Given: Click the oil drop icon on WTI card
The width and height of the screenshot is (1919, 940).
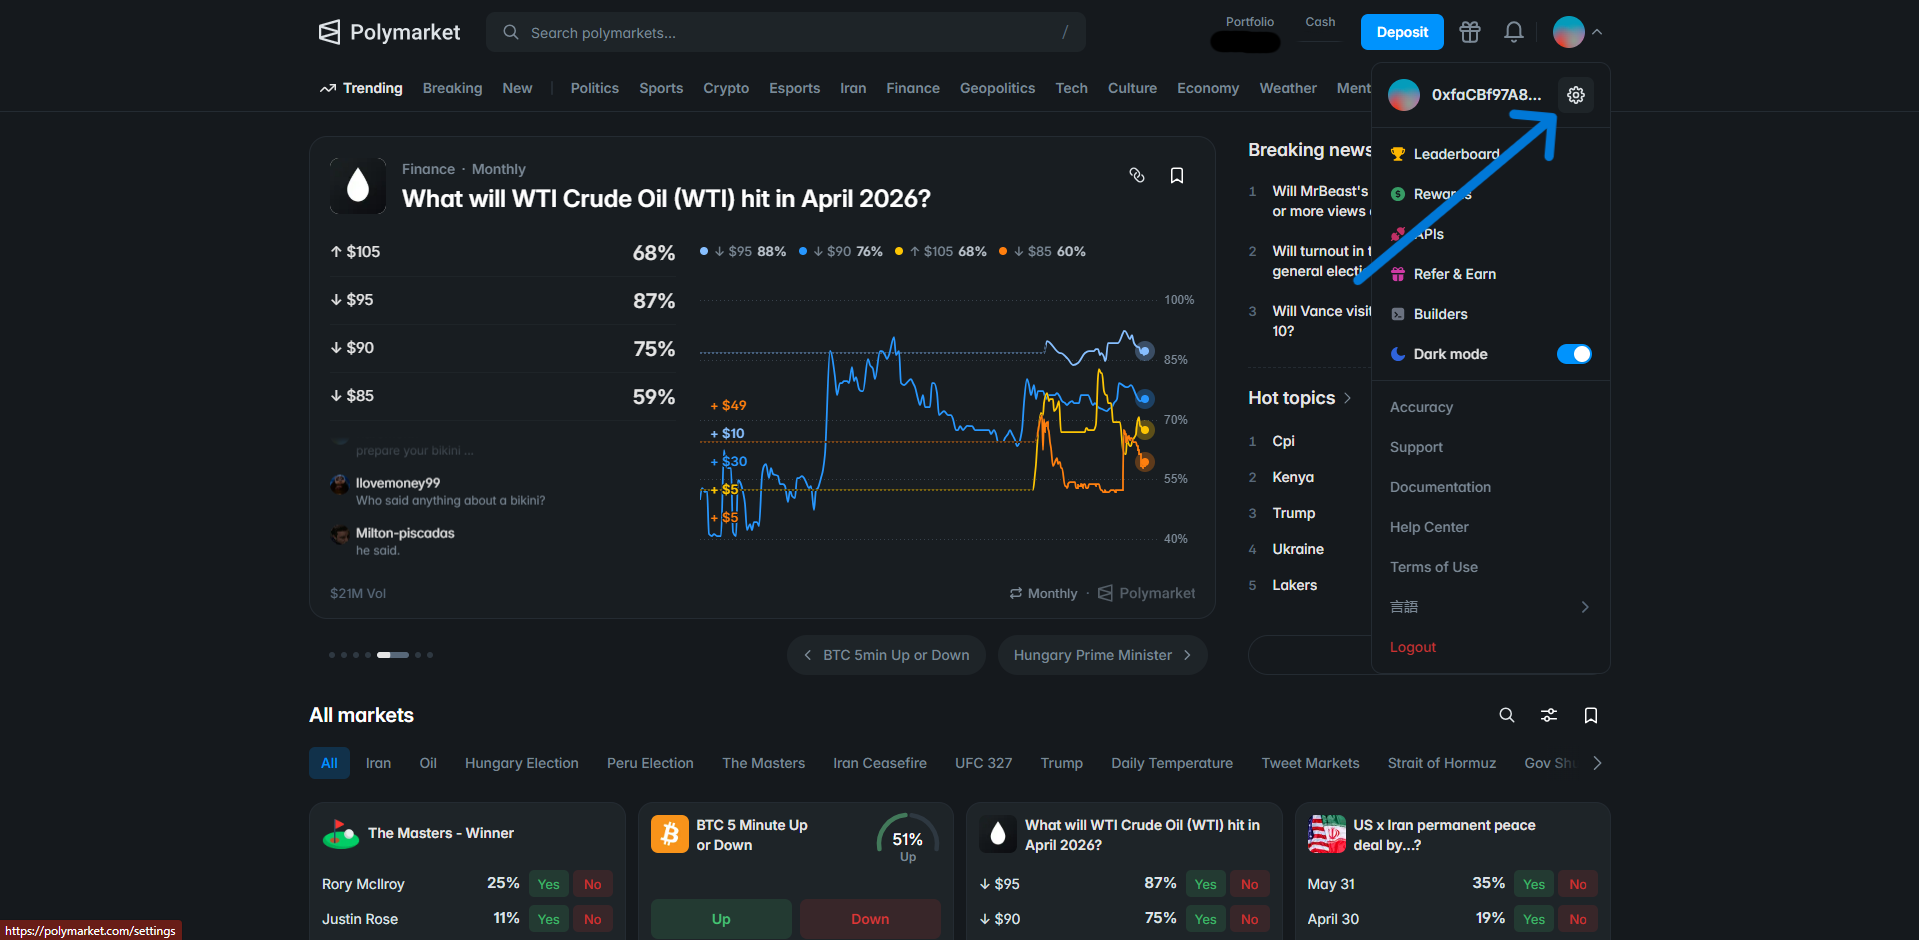Looking at the screenshot, I should point(998,834).
